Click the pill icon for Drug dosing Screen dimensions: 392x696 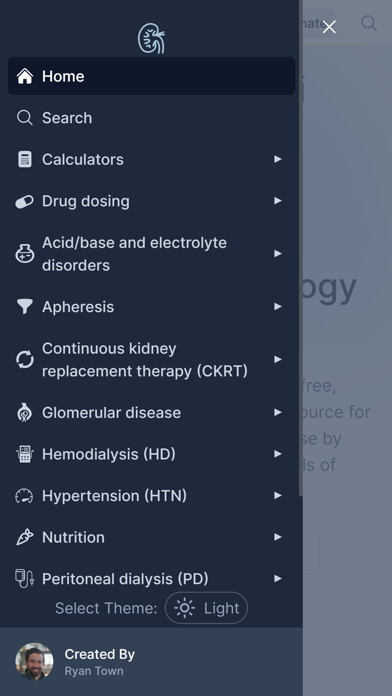click(x=24, y=202)
